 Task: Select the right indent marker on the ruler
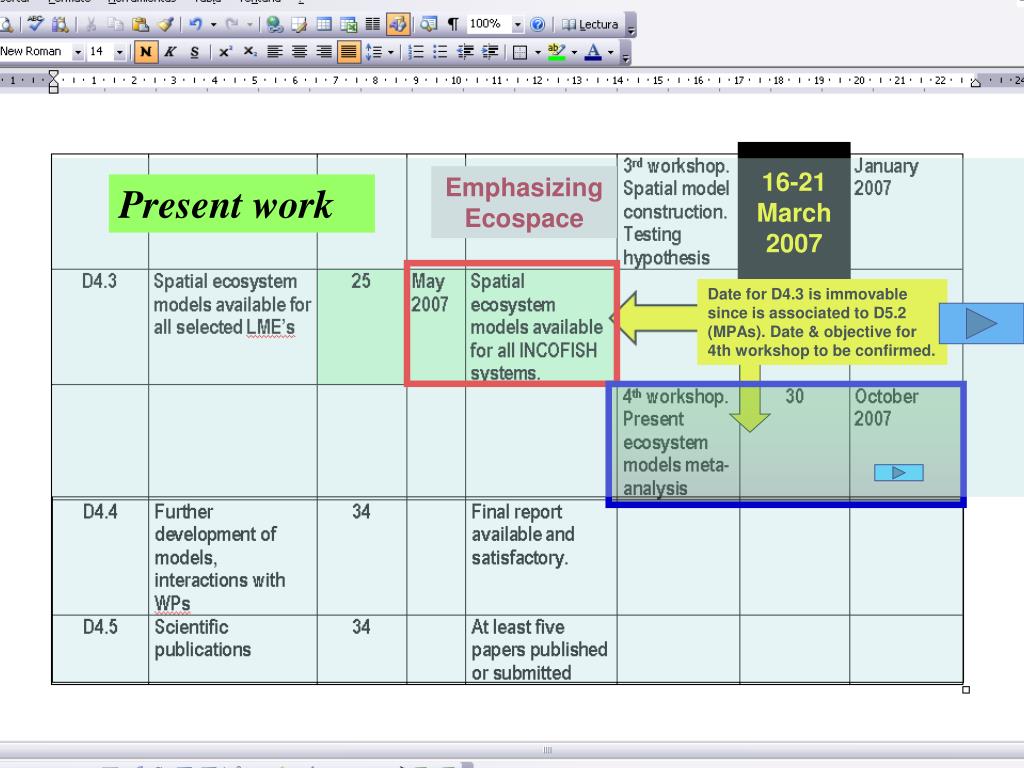(976, 82)
